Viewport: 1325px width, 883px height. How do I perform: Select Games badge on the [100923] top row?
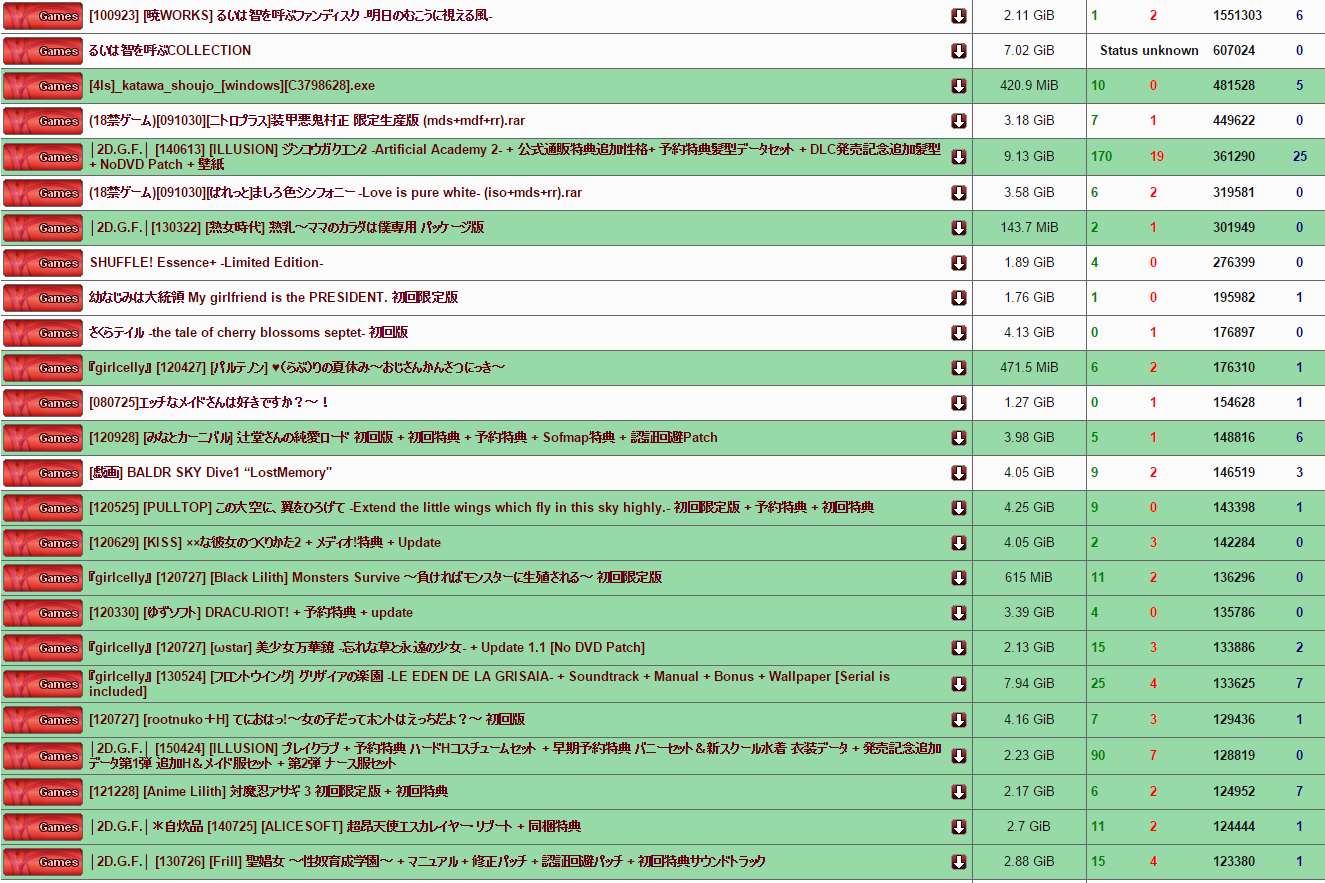tap(43, 16)
